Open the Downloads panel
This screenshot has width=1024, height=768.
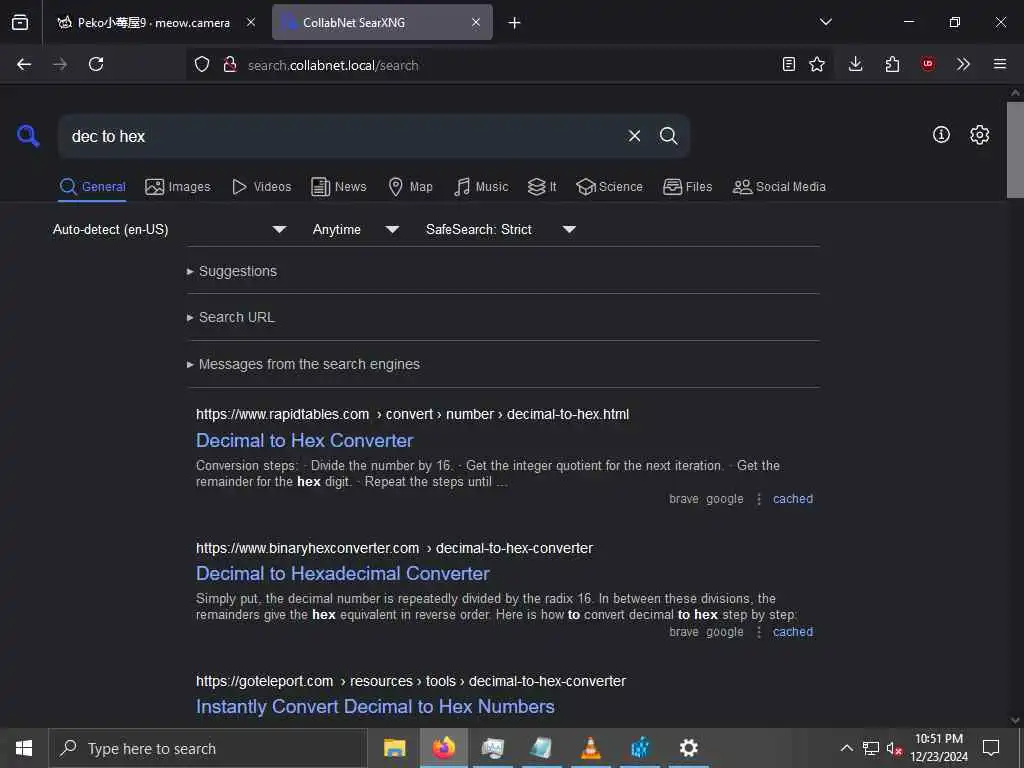point(855,64)
